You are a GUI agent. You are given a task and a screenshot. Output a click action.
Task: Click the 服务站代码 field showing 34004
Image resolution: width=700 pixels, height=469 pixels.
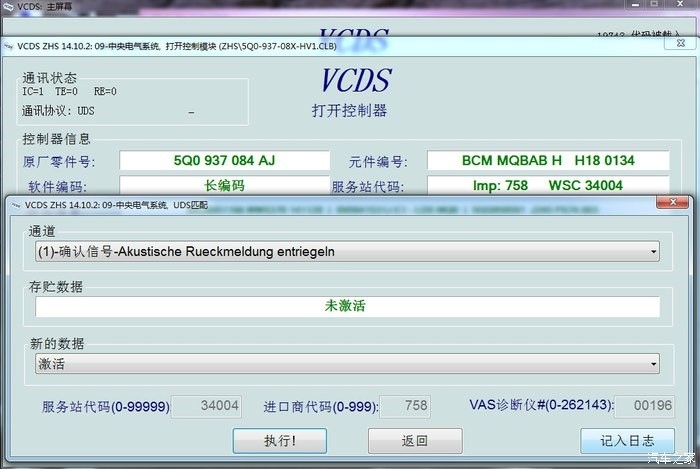(x=207, y=406)
